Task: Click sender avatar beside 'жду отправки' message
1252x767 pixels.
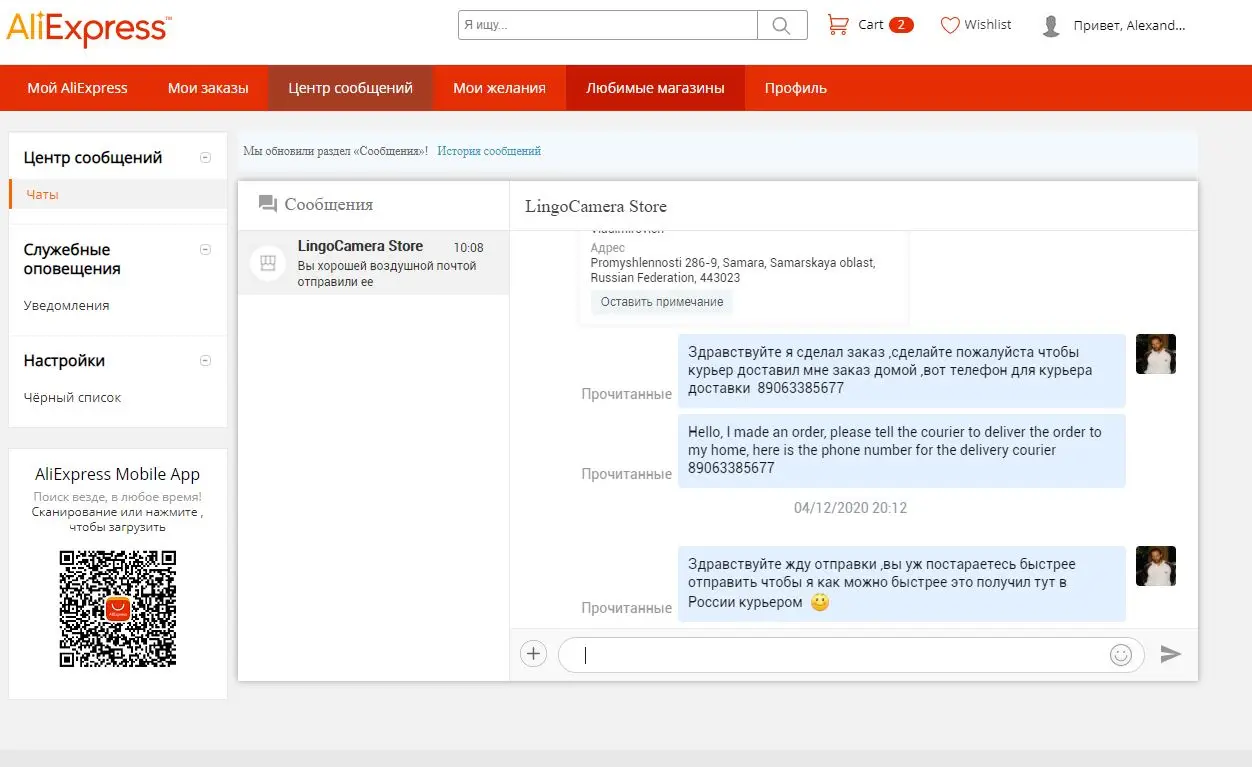Action: [1156, 566]
